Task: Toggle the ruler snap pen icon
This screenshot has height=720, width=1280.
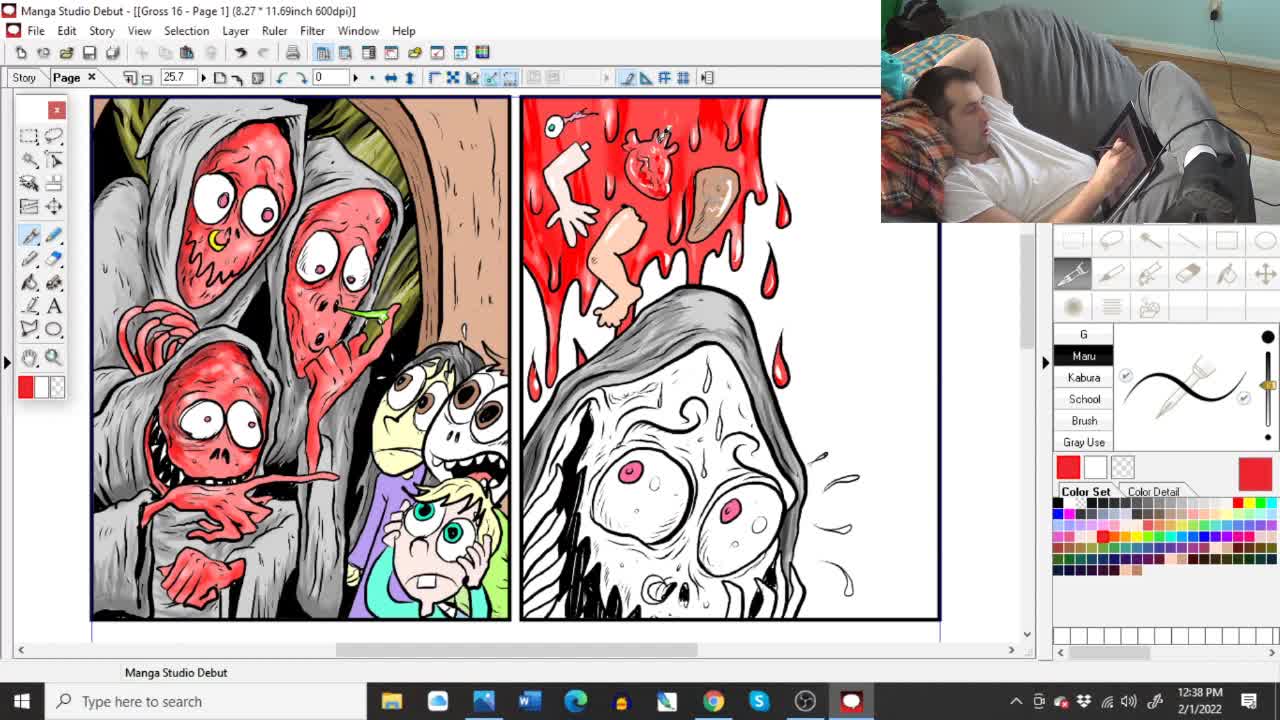Action: (627, 78)
